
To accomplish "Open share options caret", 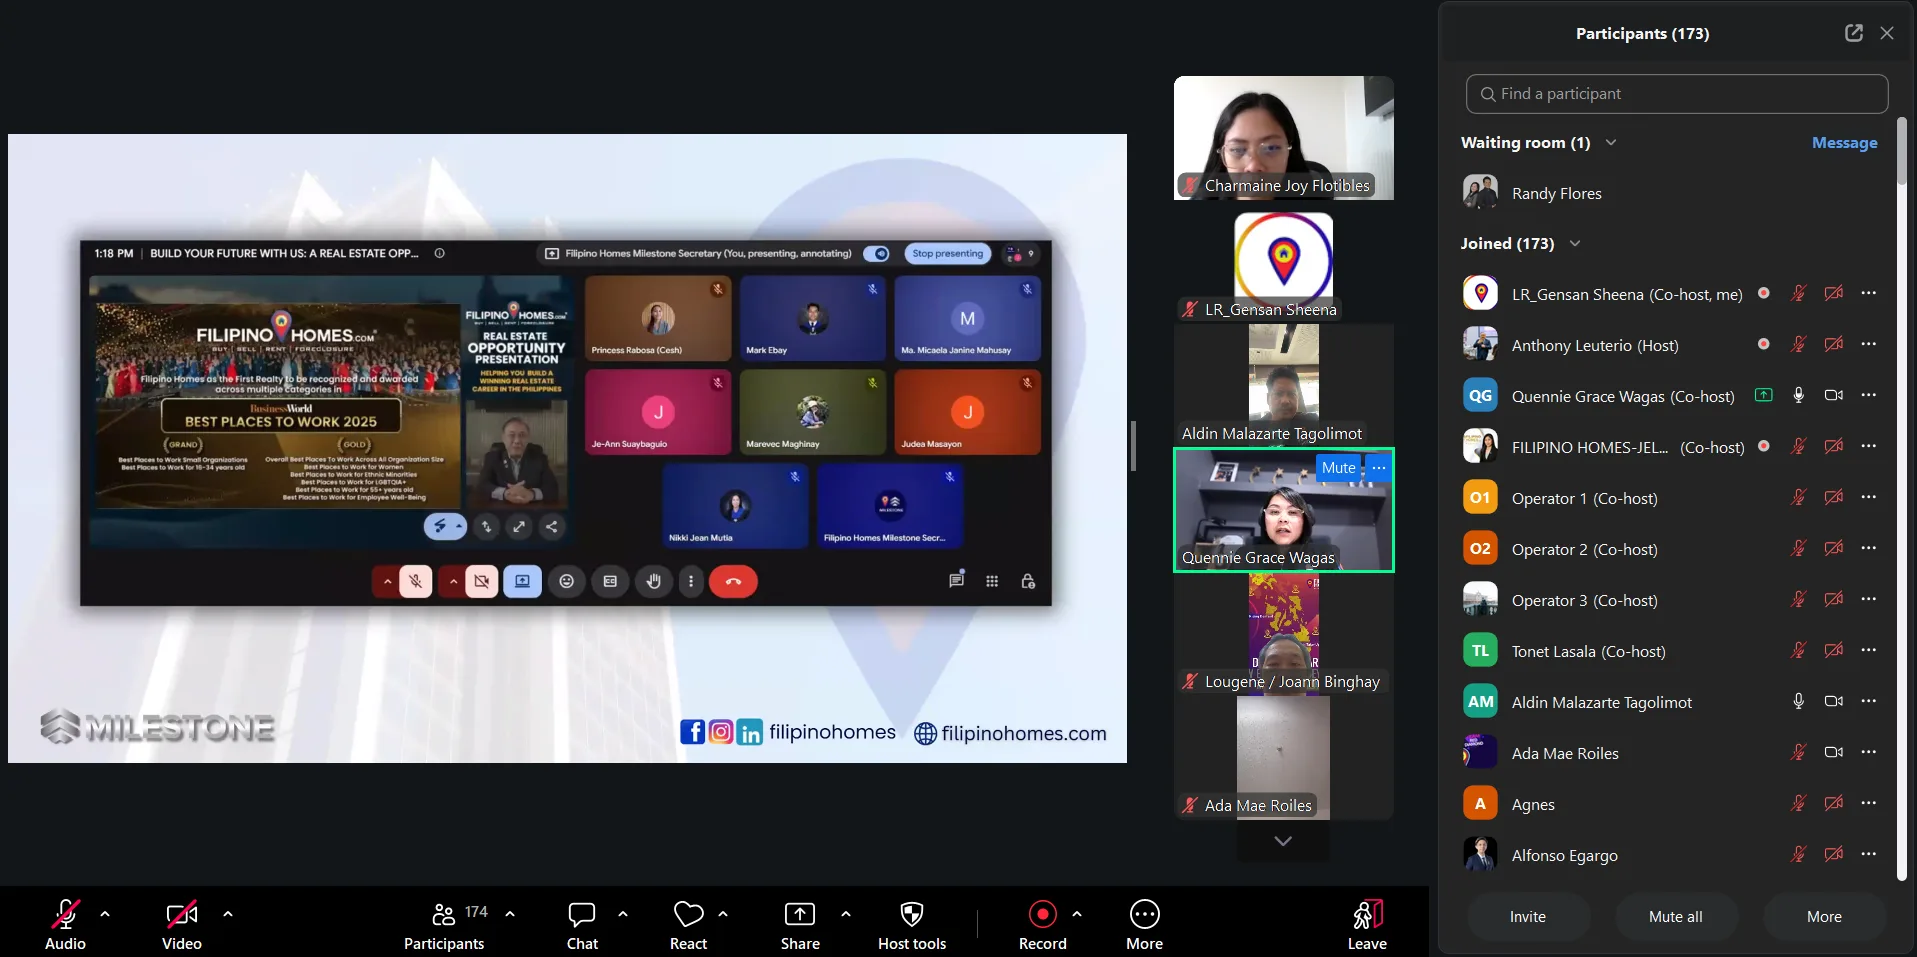I will click(846, 914).
